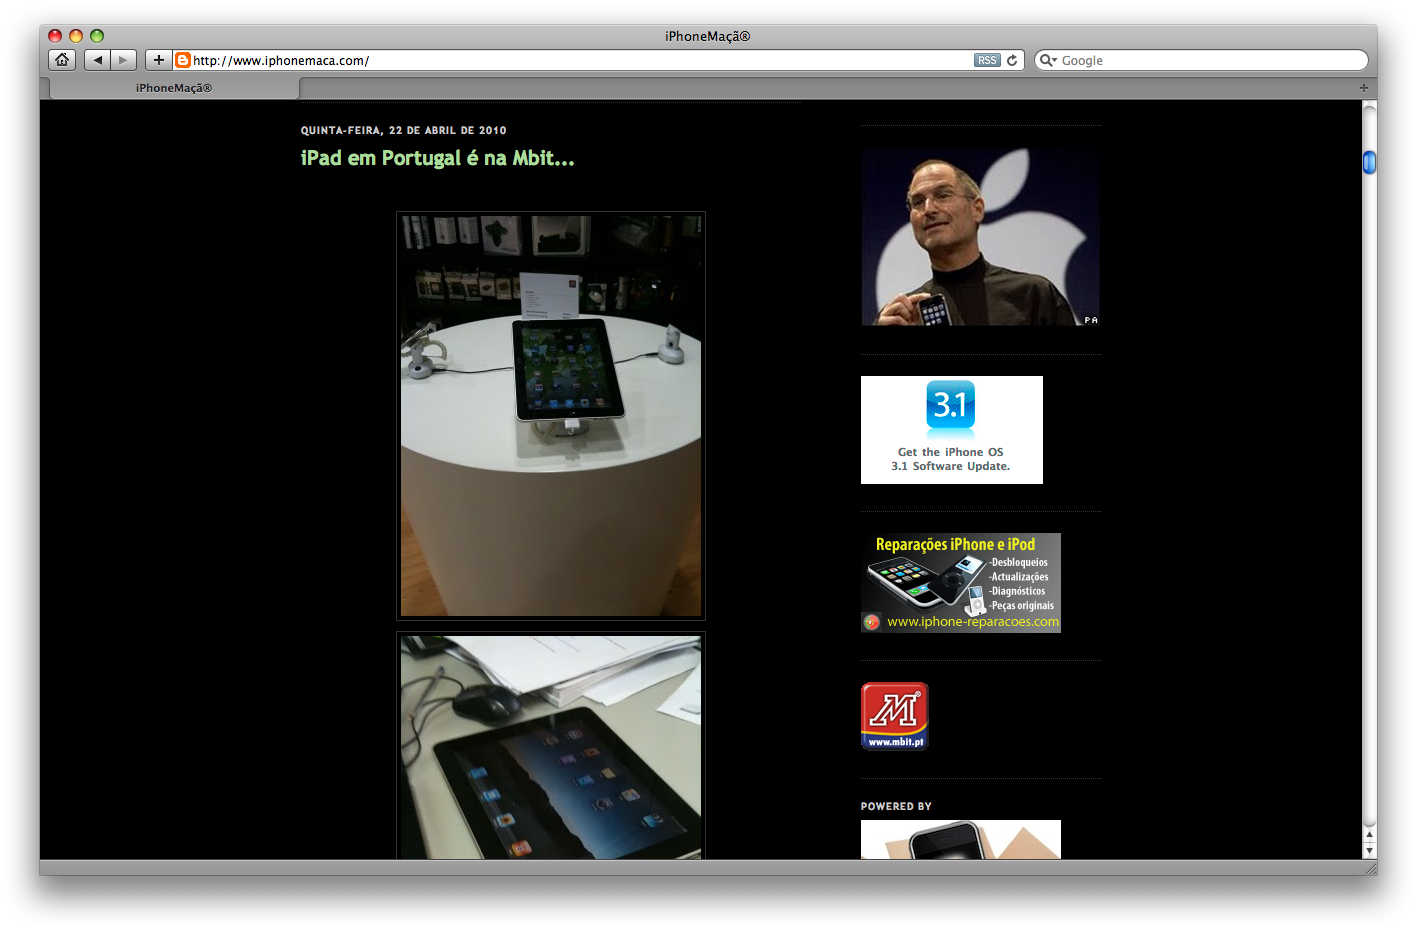Navigate forward with the forward arrow

point(124,60)
